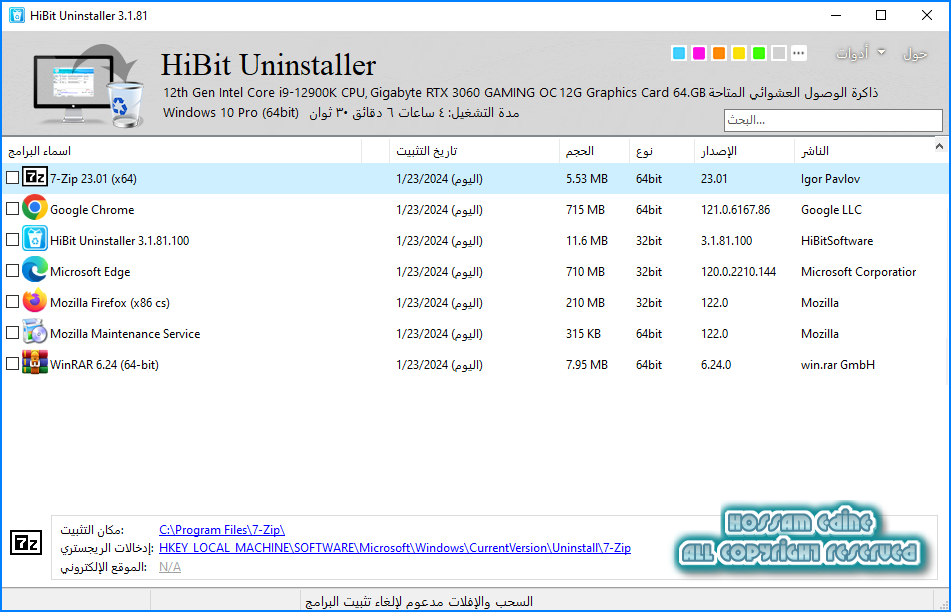Click the WinRAR books icon in the list
The height and width of the screenshot is (612, 951).
(35, 363)
